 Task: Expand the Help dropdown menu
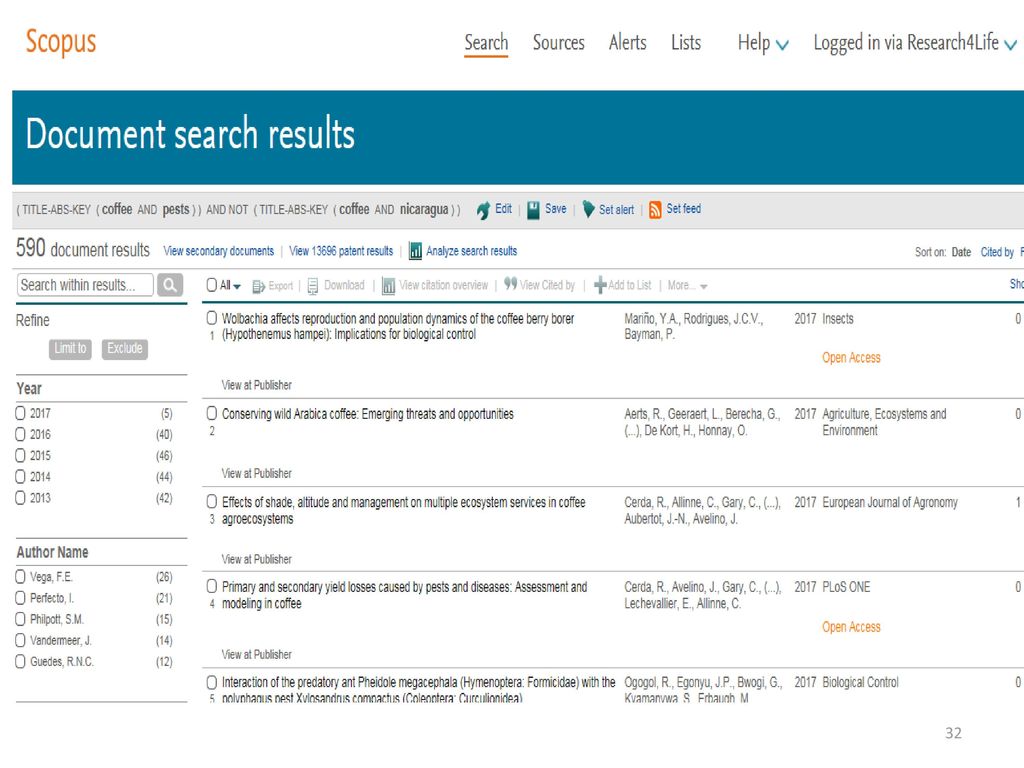pyautogui.click(x=763, y=43)
